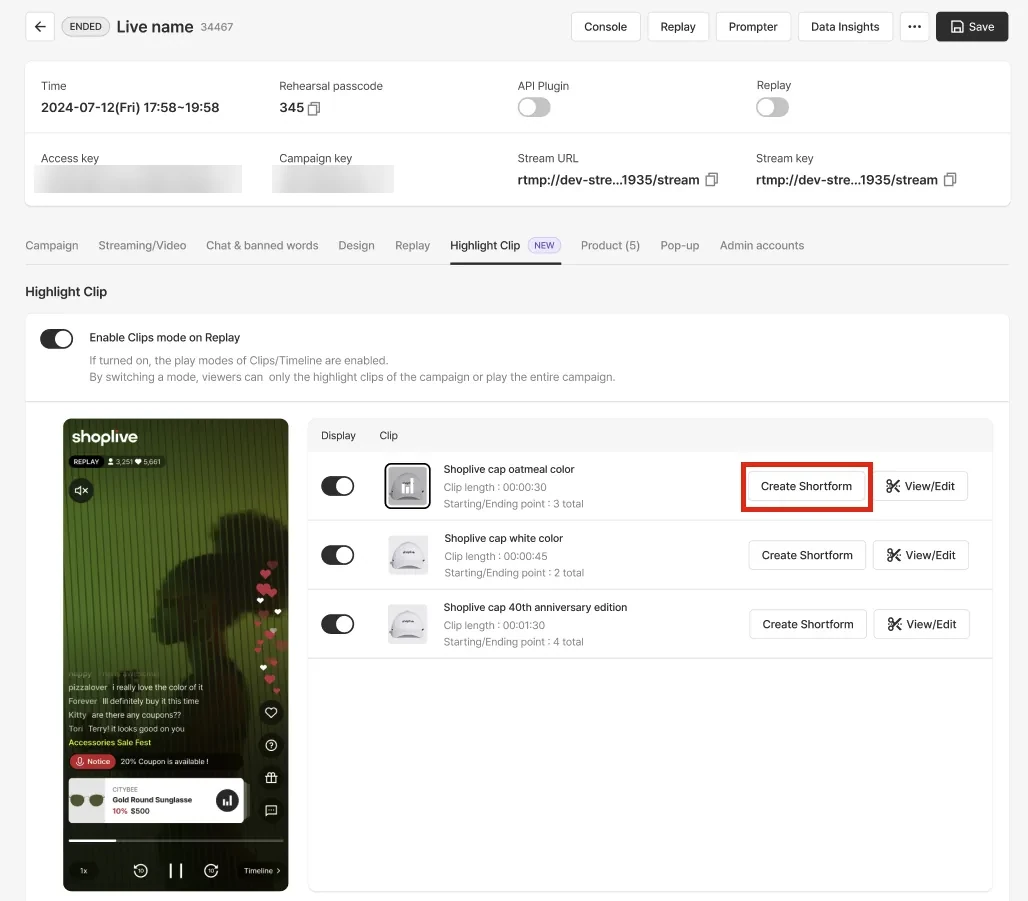Image resolution: width=1028 pixels, height=901 pixels.
Task: Skip forward 10 seconds in preview player
Action: coord(211,871)
